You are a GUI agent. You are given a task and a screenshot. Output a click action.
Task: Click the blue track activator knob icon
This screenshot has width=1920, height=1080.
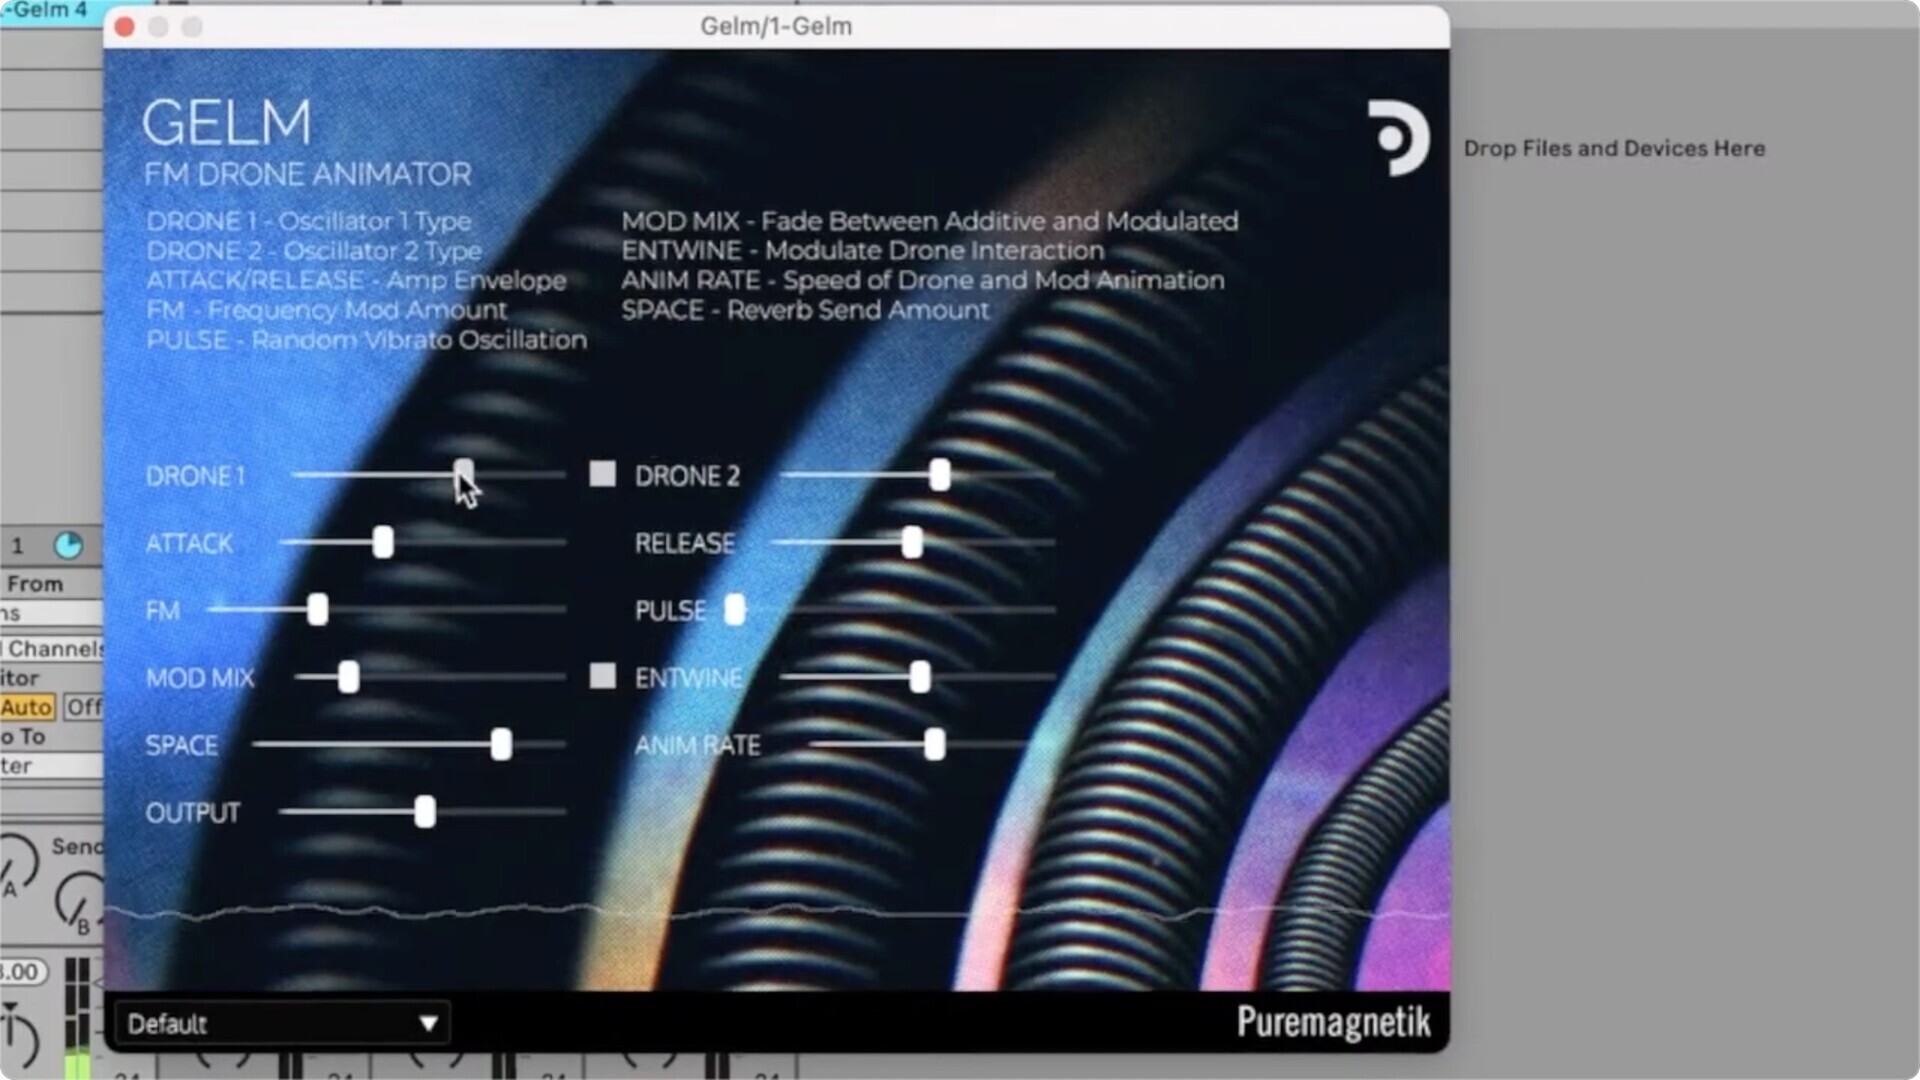[68, 545]
